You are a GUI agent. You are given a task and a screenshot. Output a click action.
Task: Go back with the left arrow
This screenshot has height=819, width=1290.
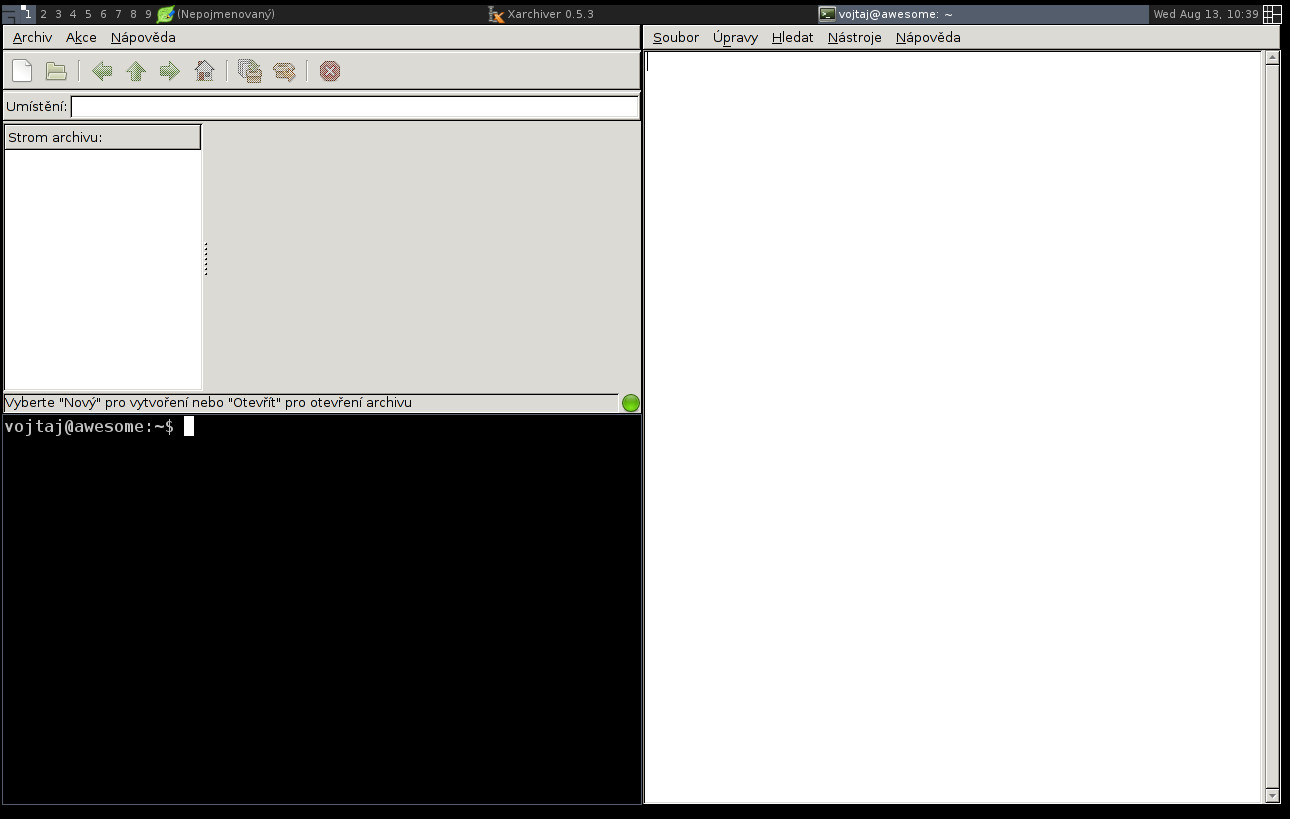click(102, 71)
